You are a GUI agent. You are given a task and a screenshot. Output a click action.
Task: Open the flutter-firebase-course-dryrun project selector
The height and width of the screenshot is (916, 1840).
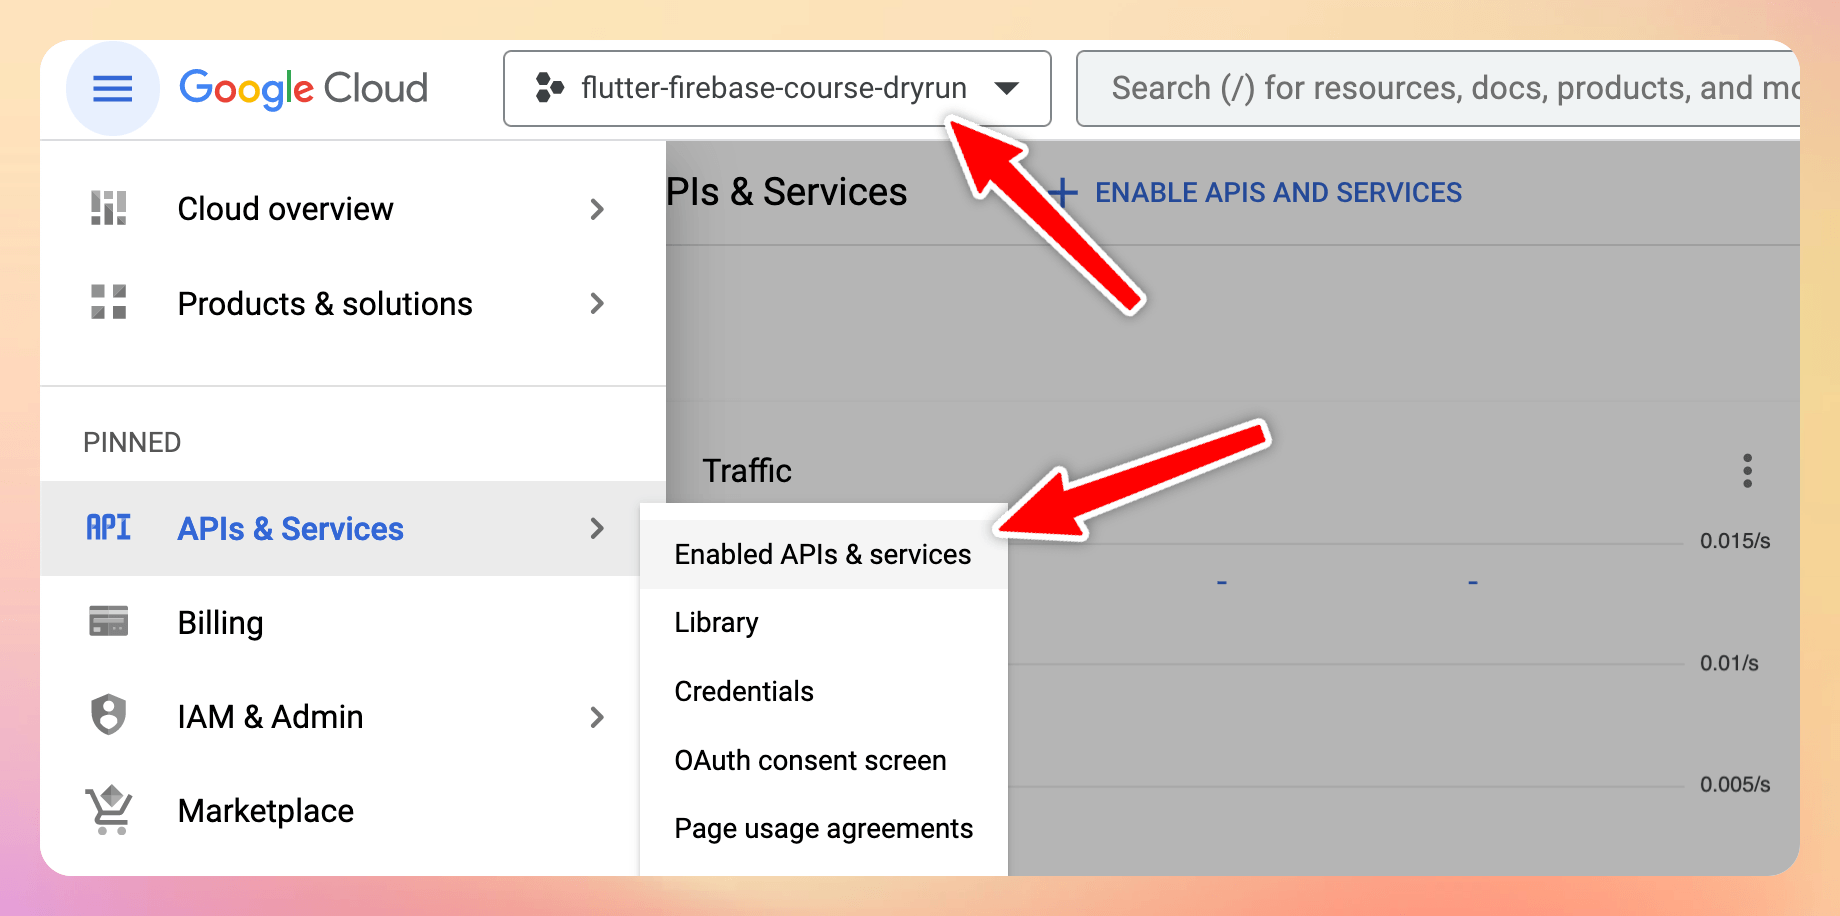pyautogui.click(x=777, y=89)
